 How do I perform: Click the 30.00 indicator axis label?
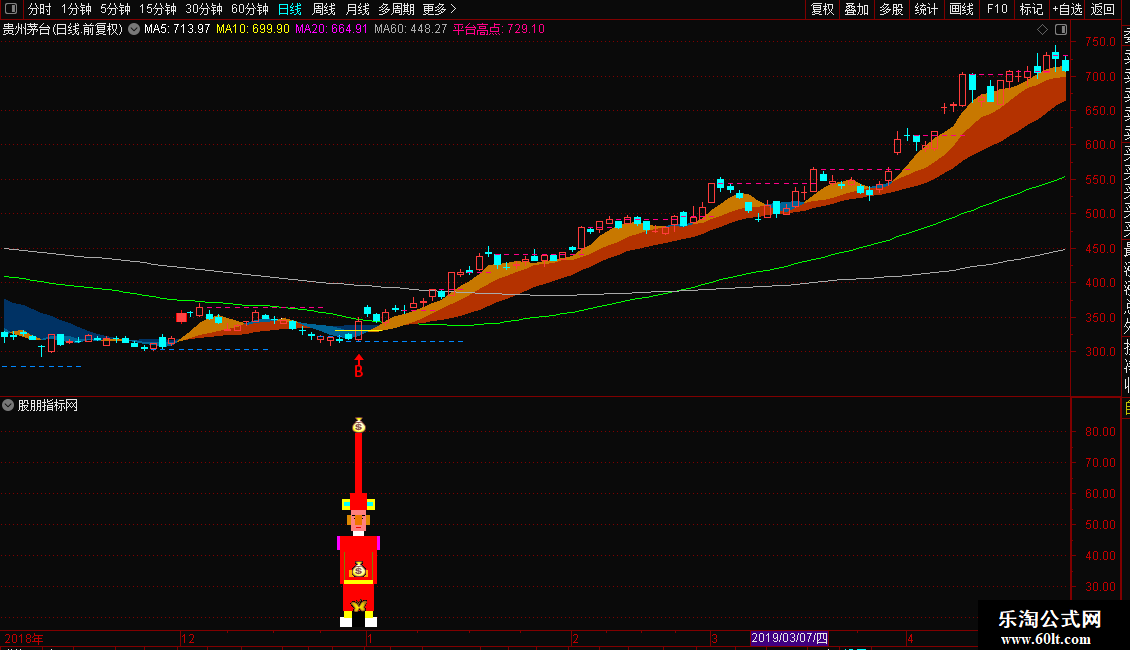click(x=1100, y=587)
